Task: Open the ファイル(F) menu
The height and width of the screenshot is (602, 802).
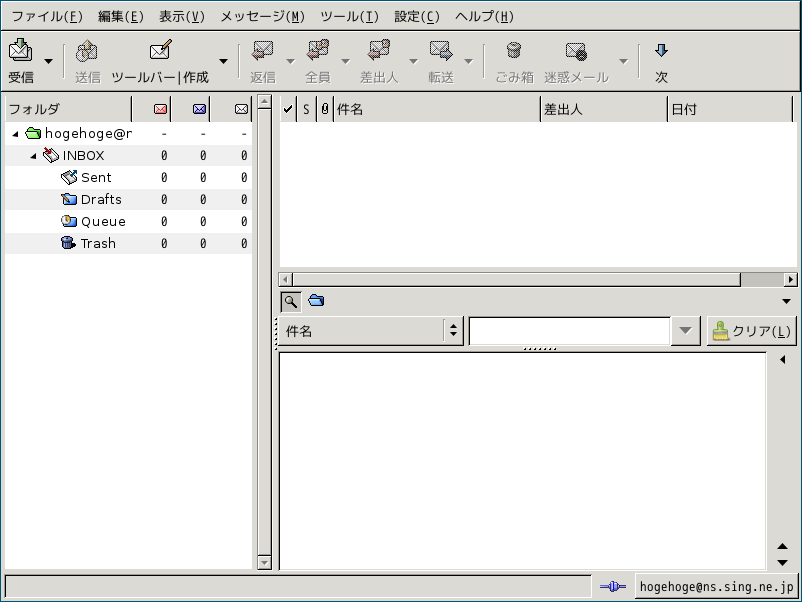Action: pyautogui.click(x=47, y=16)
